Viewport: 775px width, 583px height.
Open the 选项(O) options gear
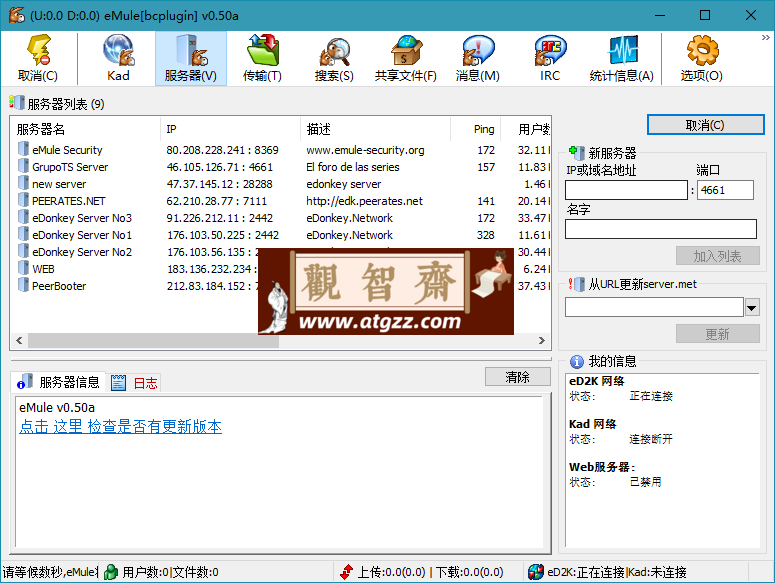(702, 58)
